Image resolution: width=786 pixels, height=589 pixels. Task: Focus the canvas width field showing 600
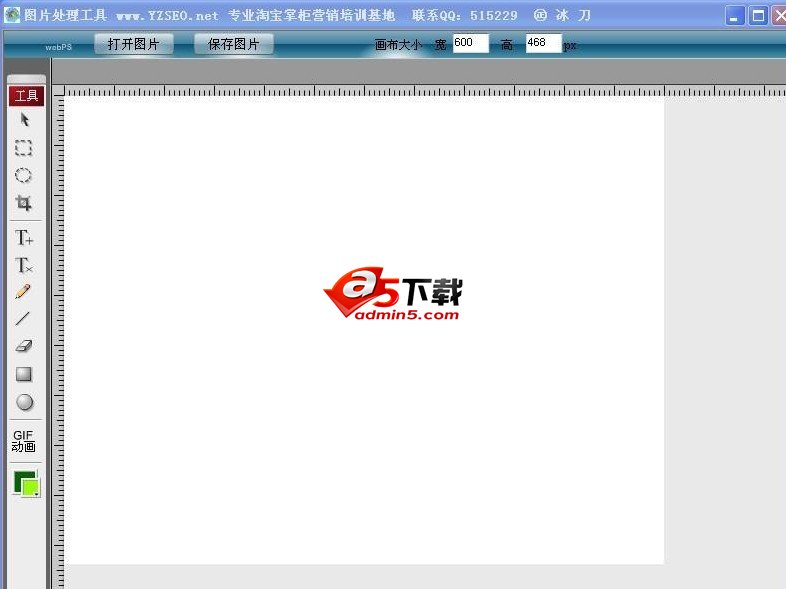click(470, 43)
